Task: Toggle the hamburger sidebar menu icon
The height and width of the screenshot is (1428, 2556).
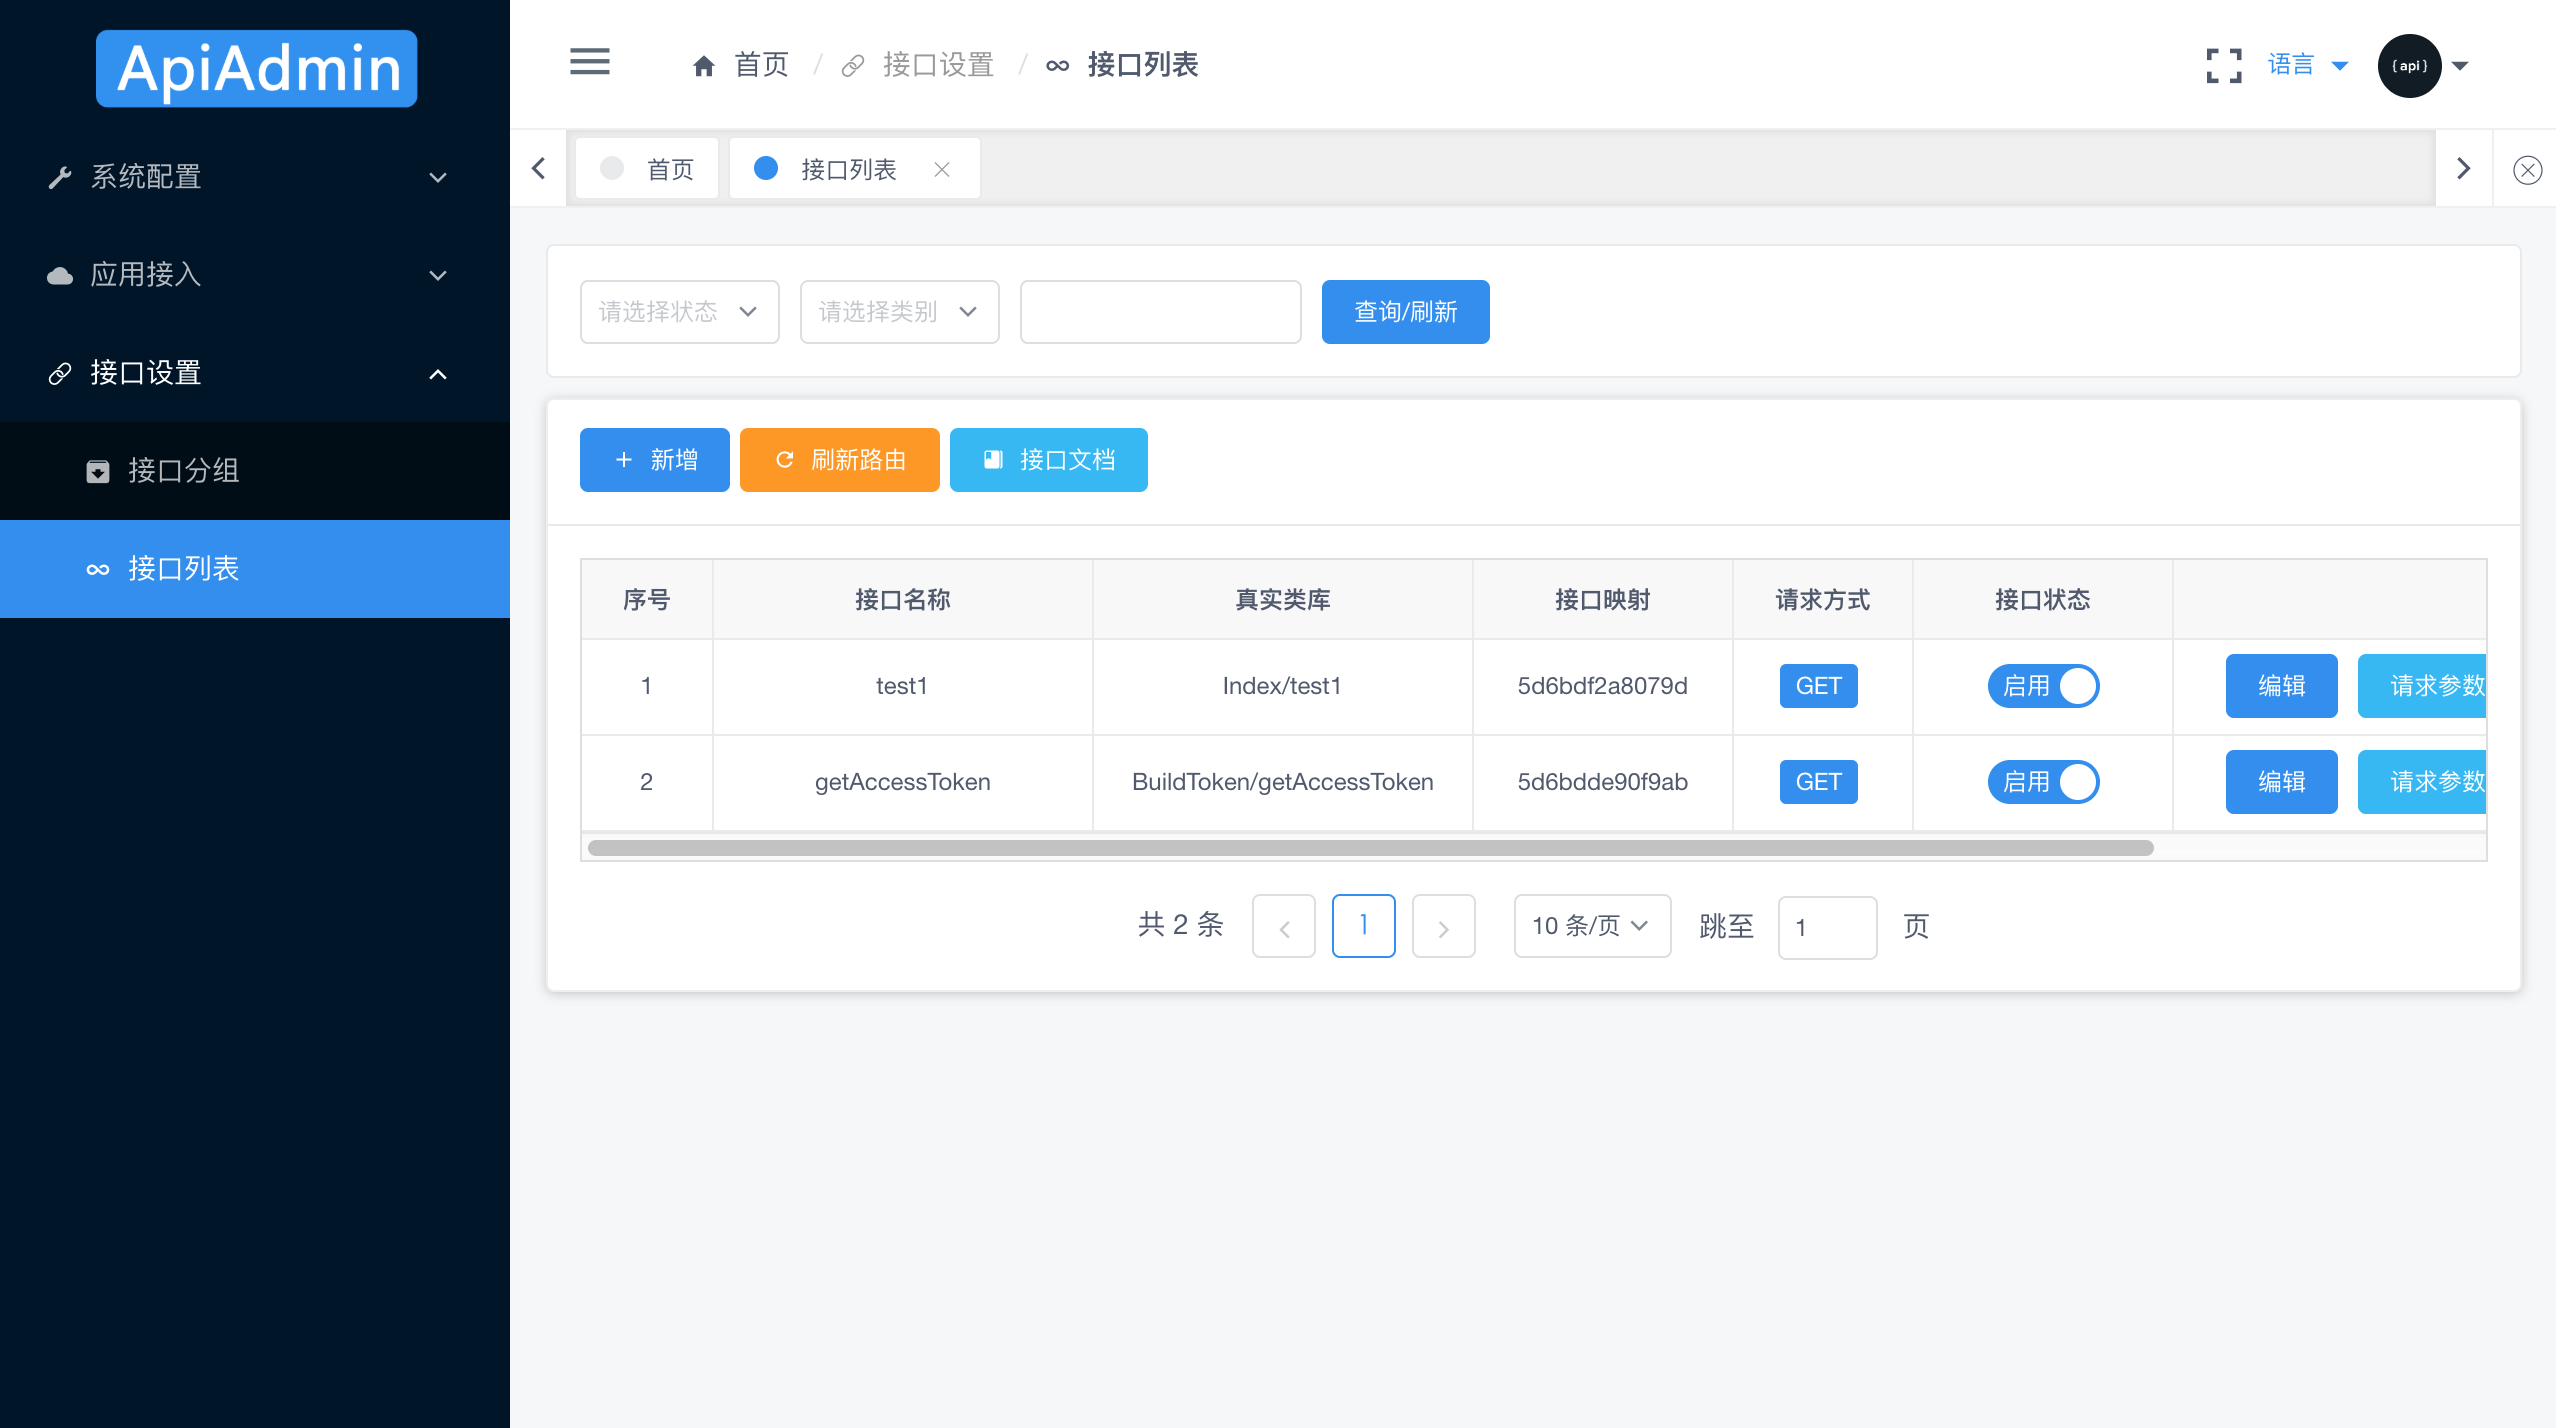Action: tap(590, 62)
